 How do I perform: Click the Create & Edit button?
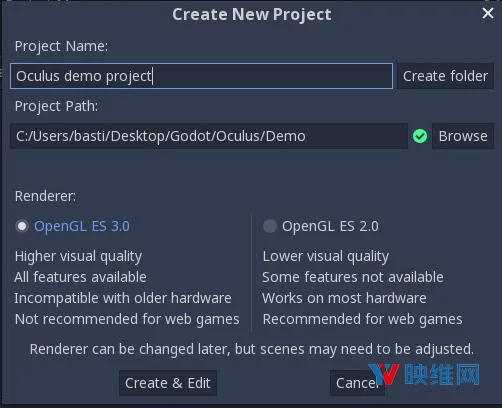pyautogui.click(x=168, y=383)
